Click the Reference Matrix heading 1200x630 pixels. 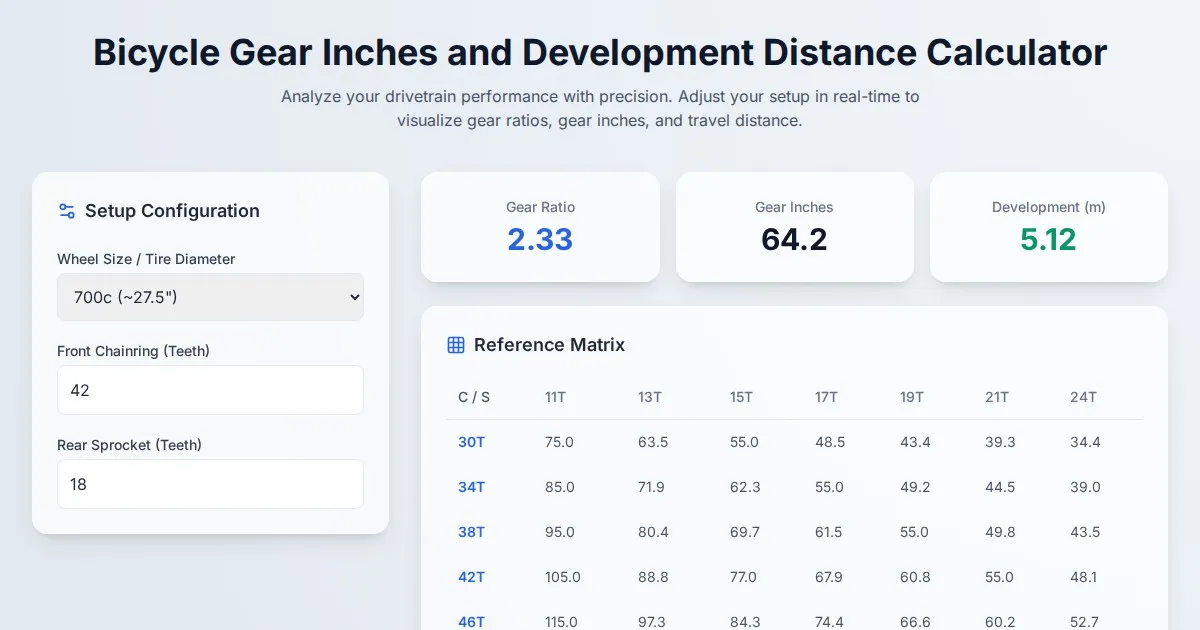click(x=549, y=345)
